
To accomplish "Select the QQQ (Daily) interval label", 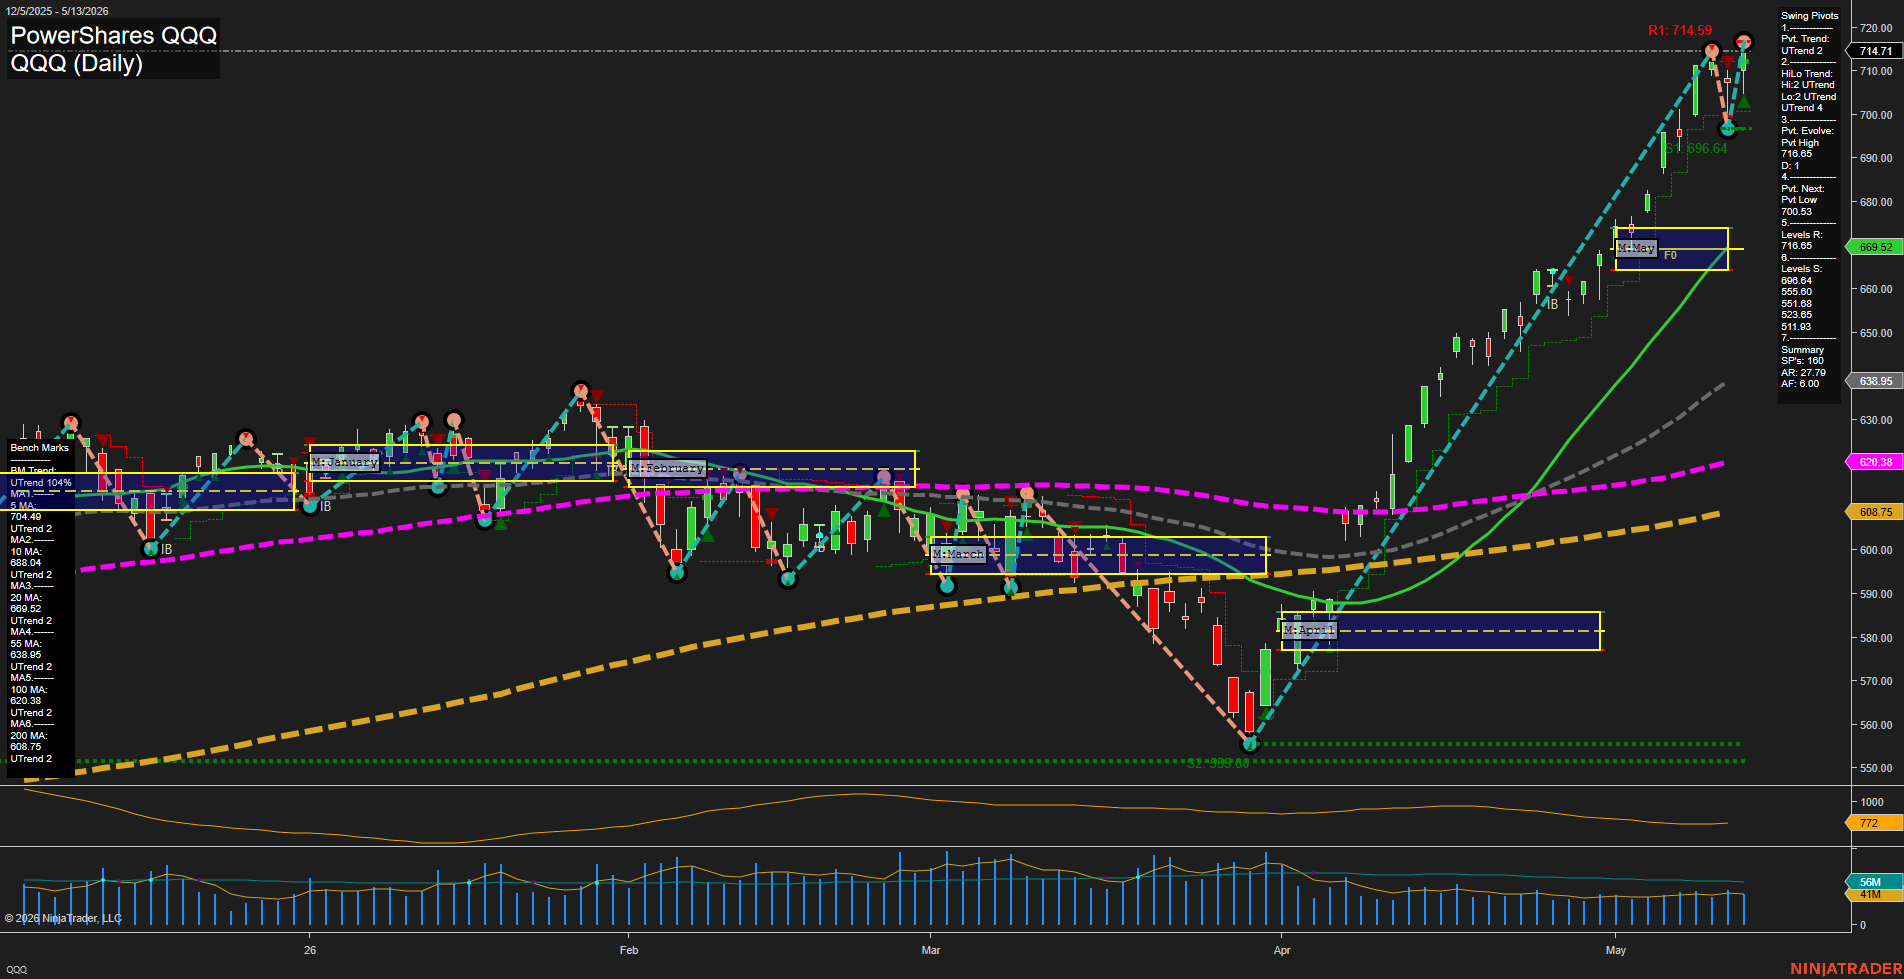I will 77,63.
